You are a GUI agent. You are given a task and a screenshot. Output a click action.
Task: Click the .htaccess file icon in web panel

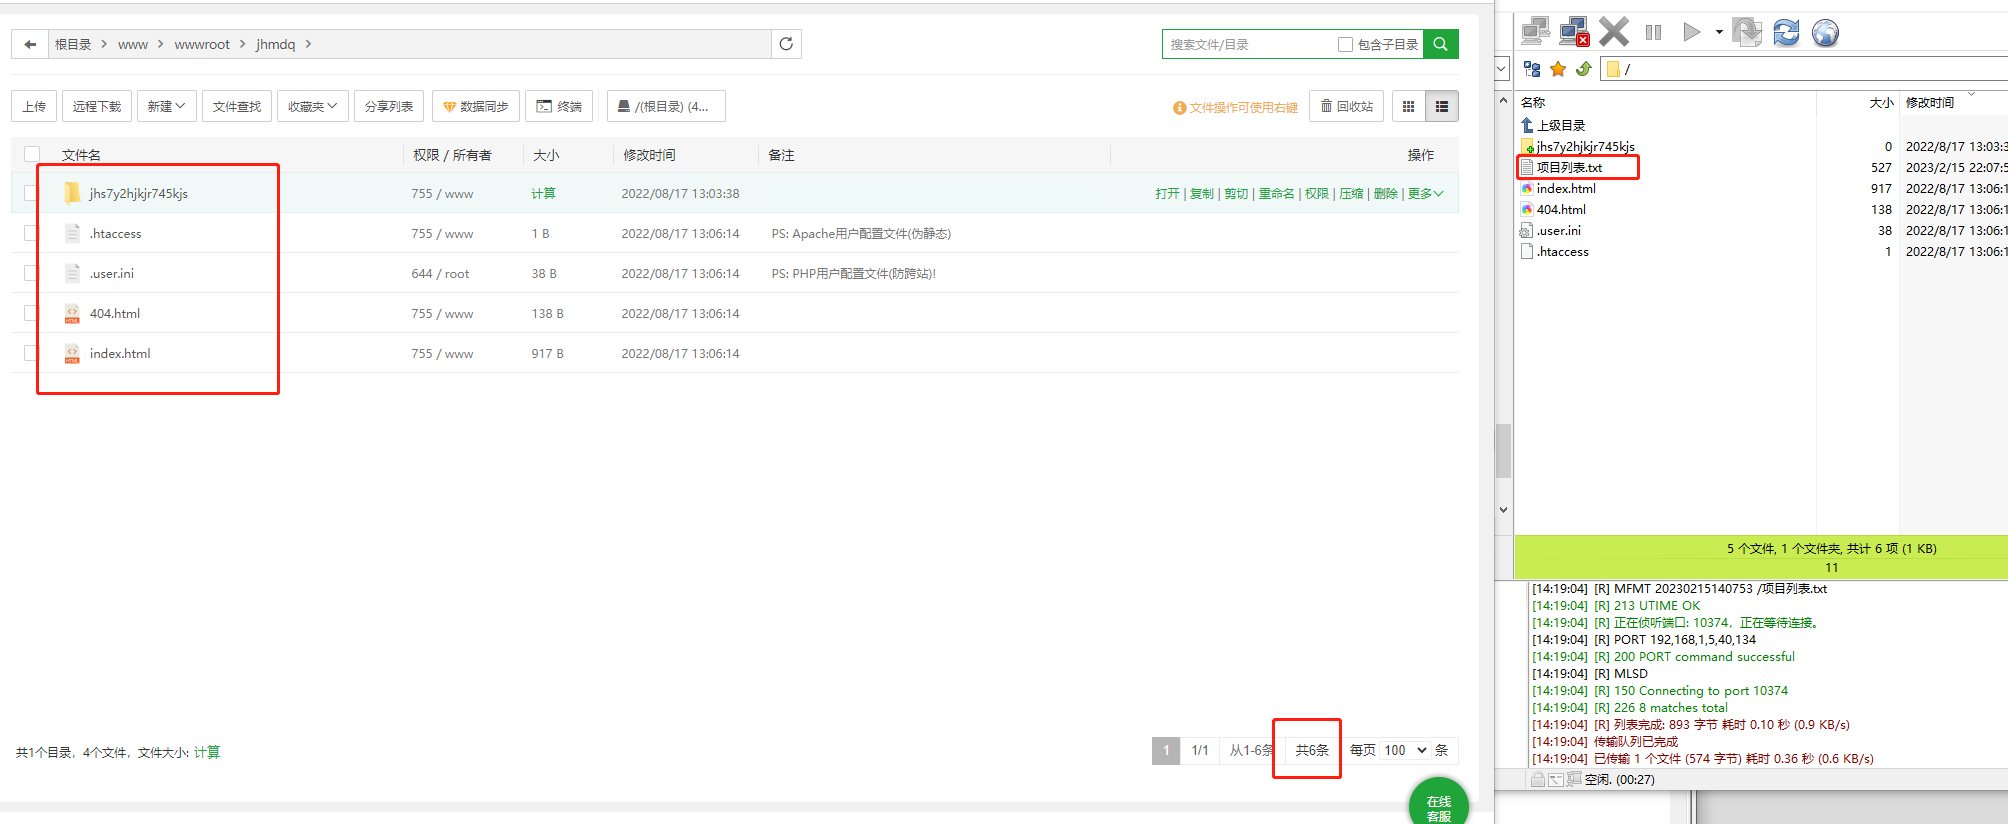click(72, 233)
